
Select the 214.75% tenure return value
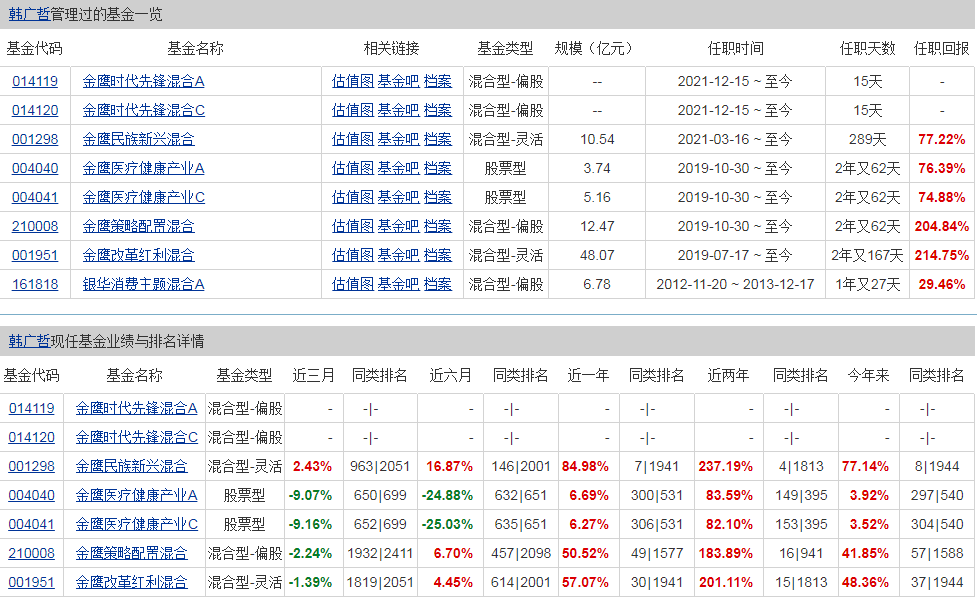coord(941,255)
